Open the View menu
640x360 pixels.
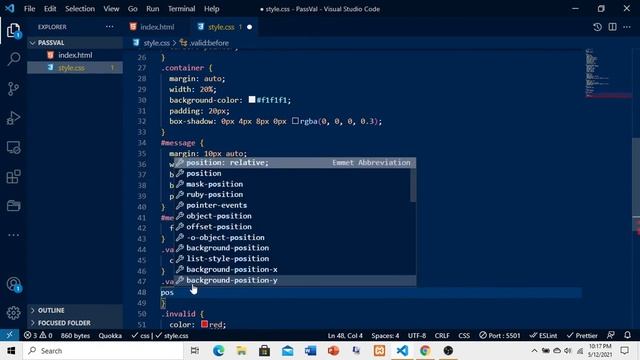pyautogui.click(x=111, y=9)
